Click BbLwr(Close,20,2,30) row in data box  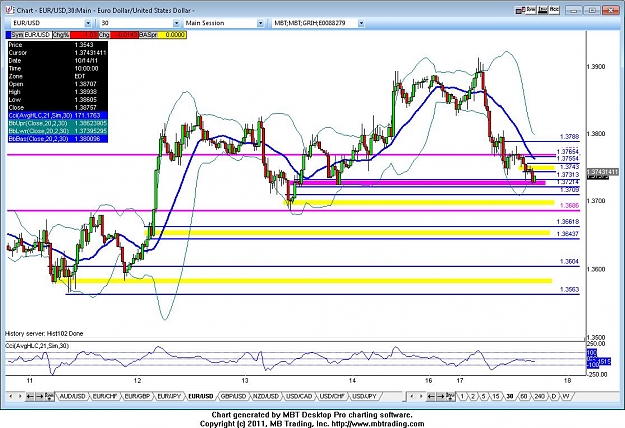tap(58, 131)
